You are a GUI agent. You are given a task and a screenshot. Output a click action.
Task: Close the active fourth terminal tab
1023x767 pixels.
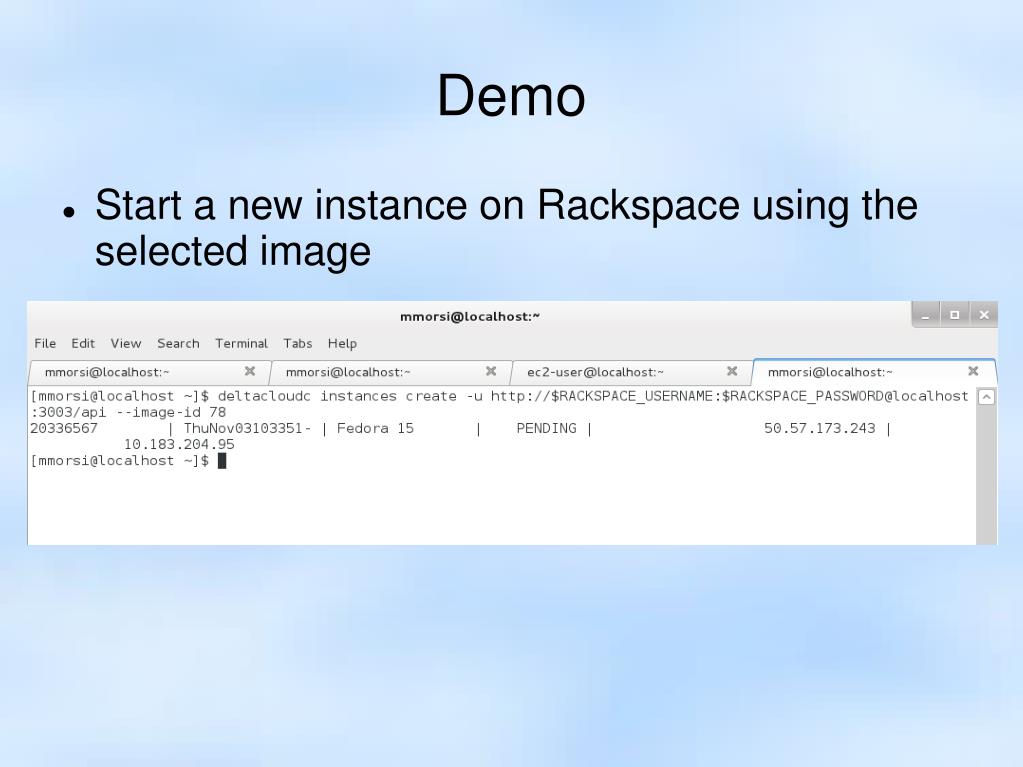(973, 371)
